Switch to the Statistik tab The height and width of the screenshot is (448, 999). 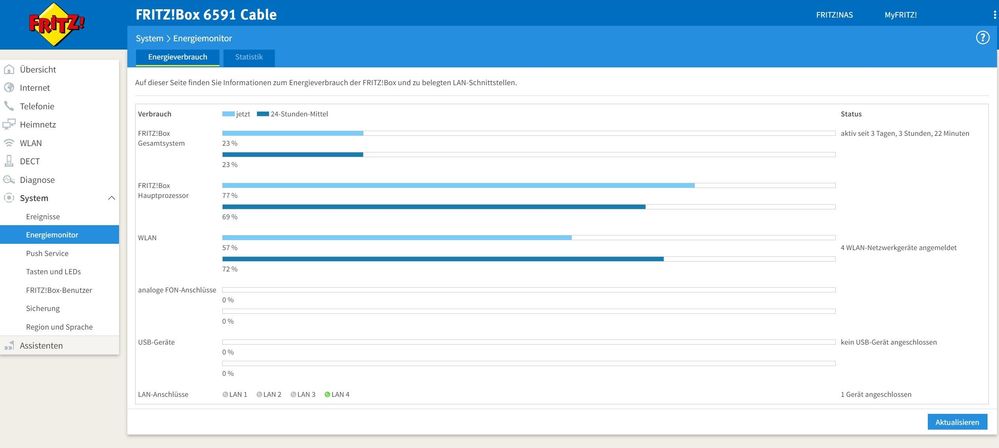248,57
